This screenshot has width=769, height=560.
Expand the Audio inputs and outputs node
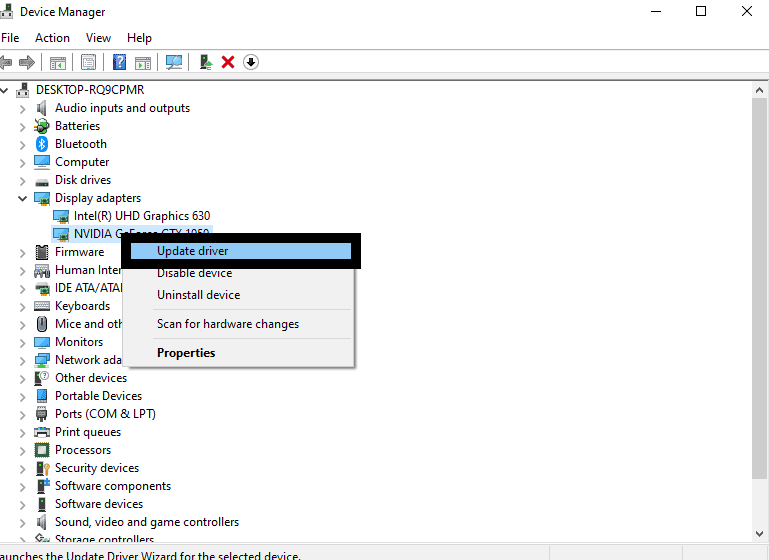click(x=23, y=109)
